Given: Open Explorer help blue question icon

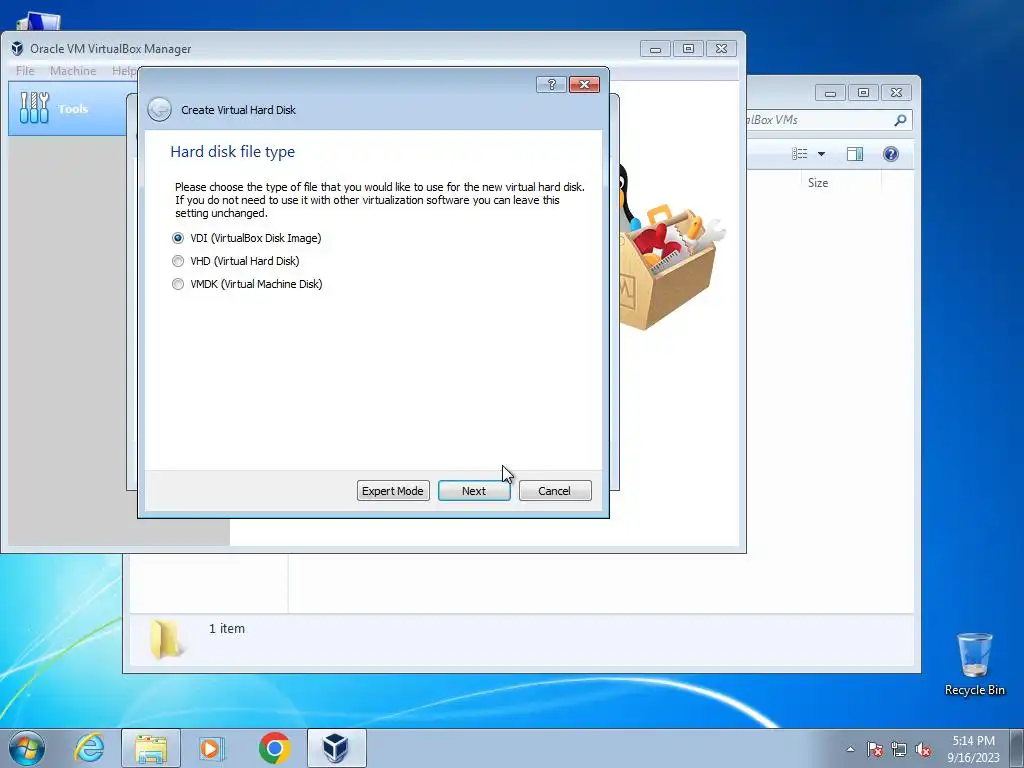Looking at the screenshot, I should (891, 154).
